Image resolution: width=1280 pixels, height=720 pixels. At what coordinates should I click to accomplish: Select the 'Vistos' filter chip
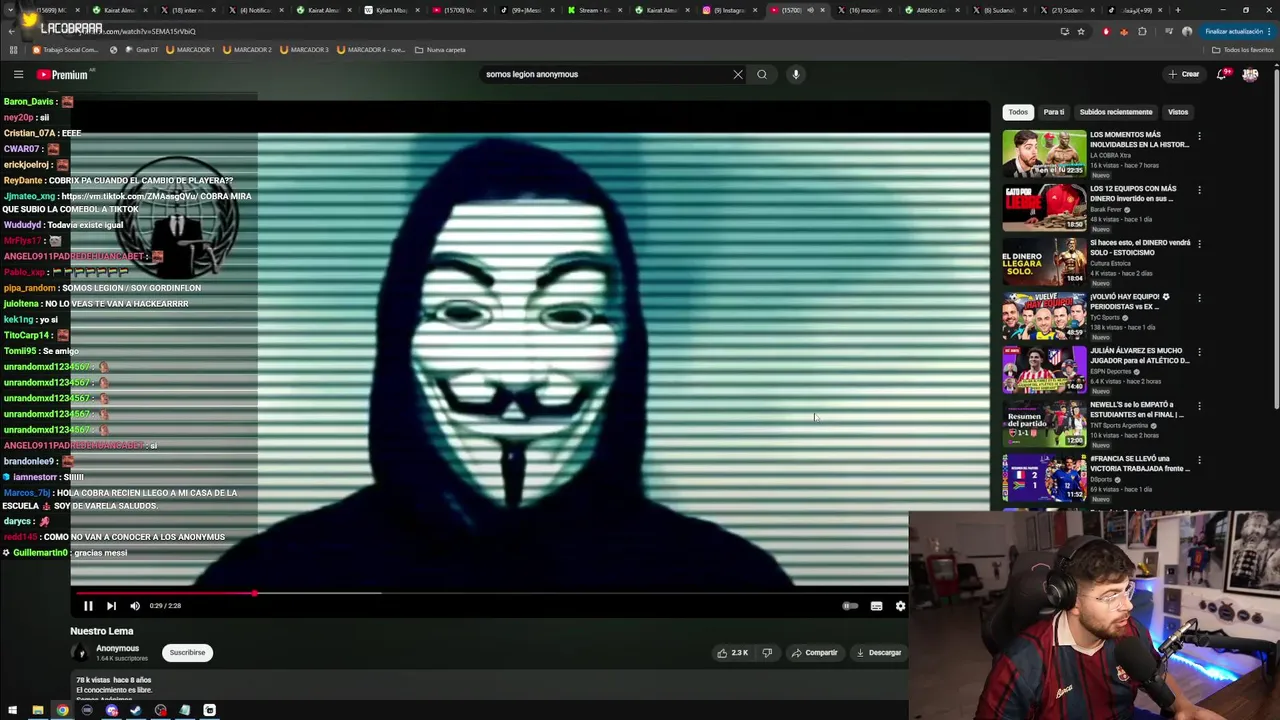click(1178, 112)
